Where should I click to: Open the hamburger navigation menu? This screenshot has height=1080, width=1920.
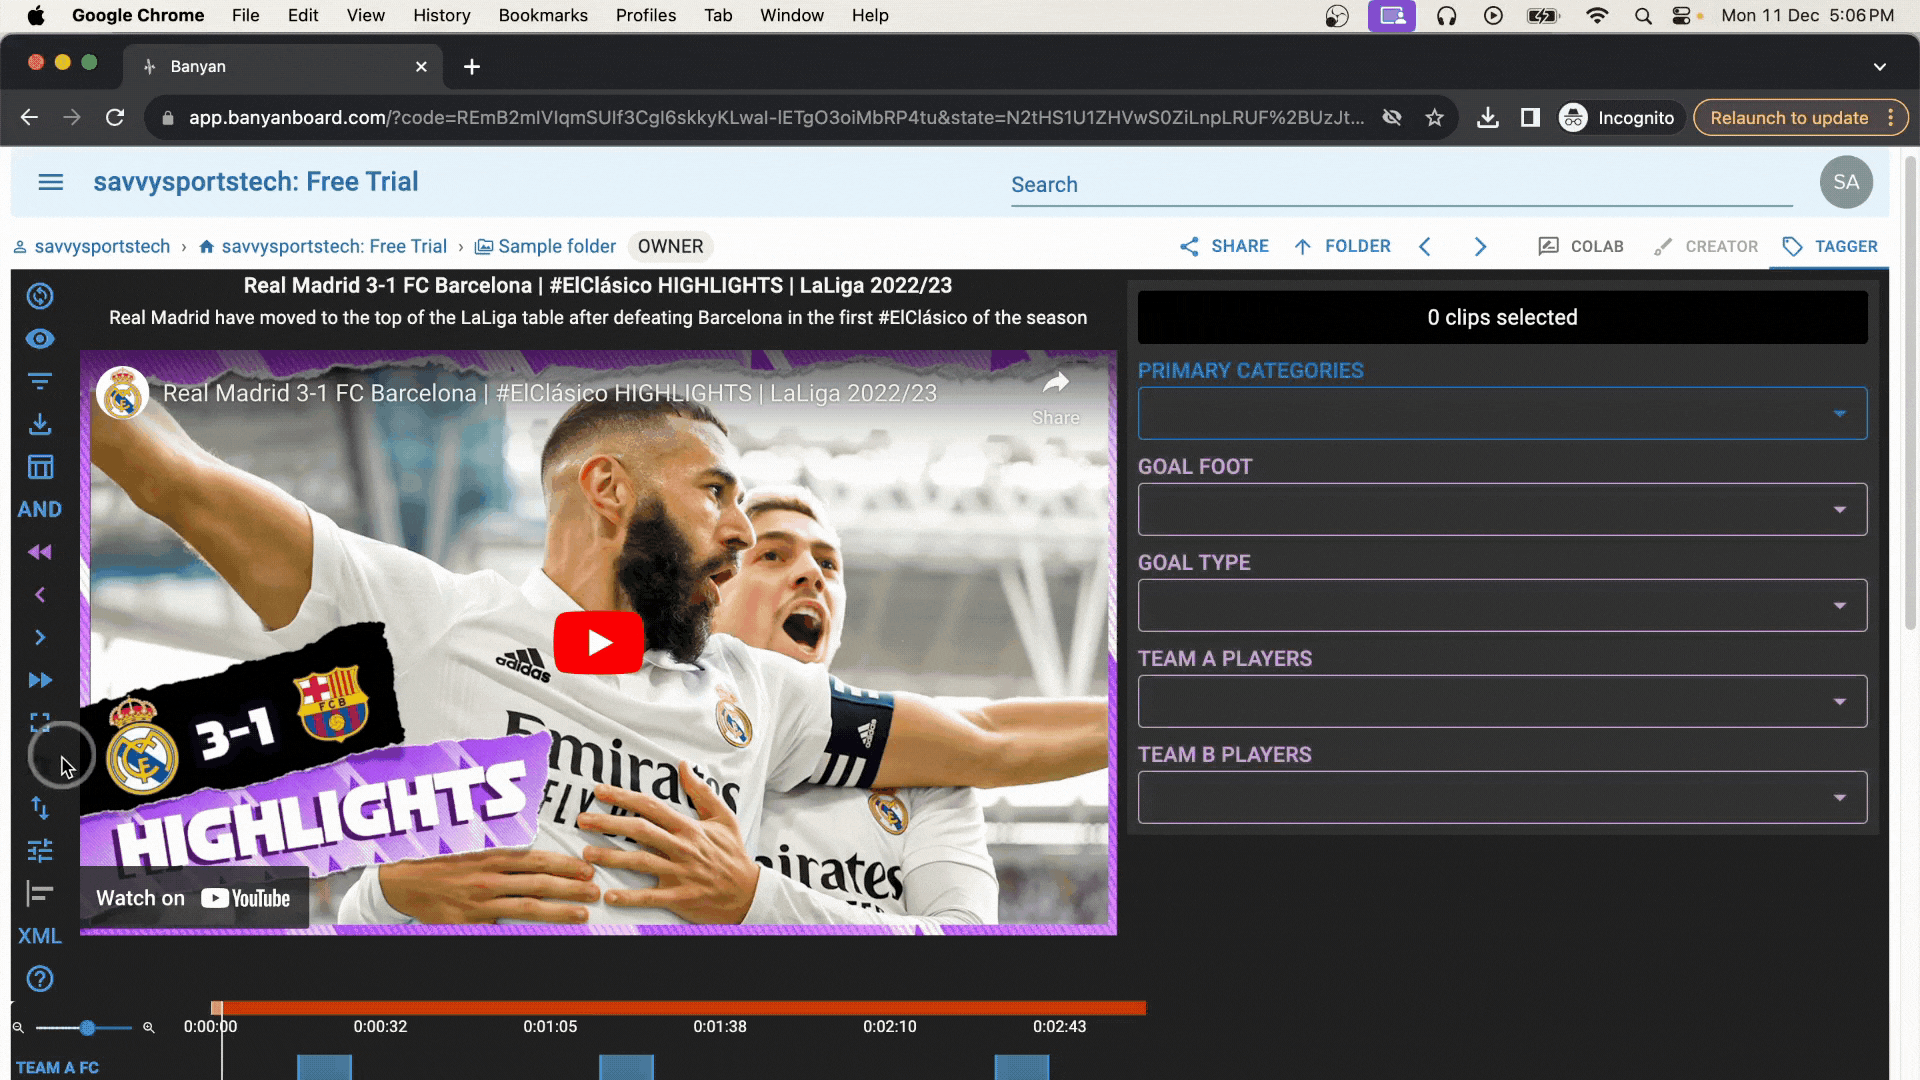tap(51, 182)
